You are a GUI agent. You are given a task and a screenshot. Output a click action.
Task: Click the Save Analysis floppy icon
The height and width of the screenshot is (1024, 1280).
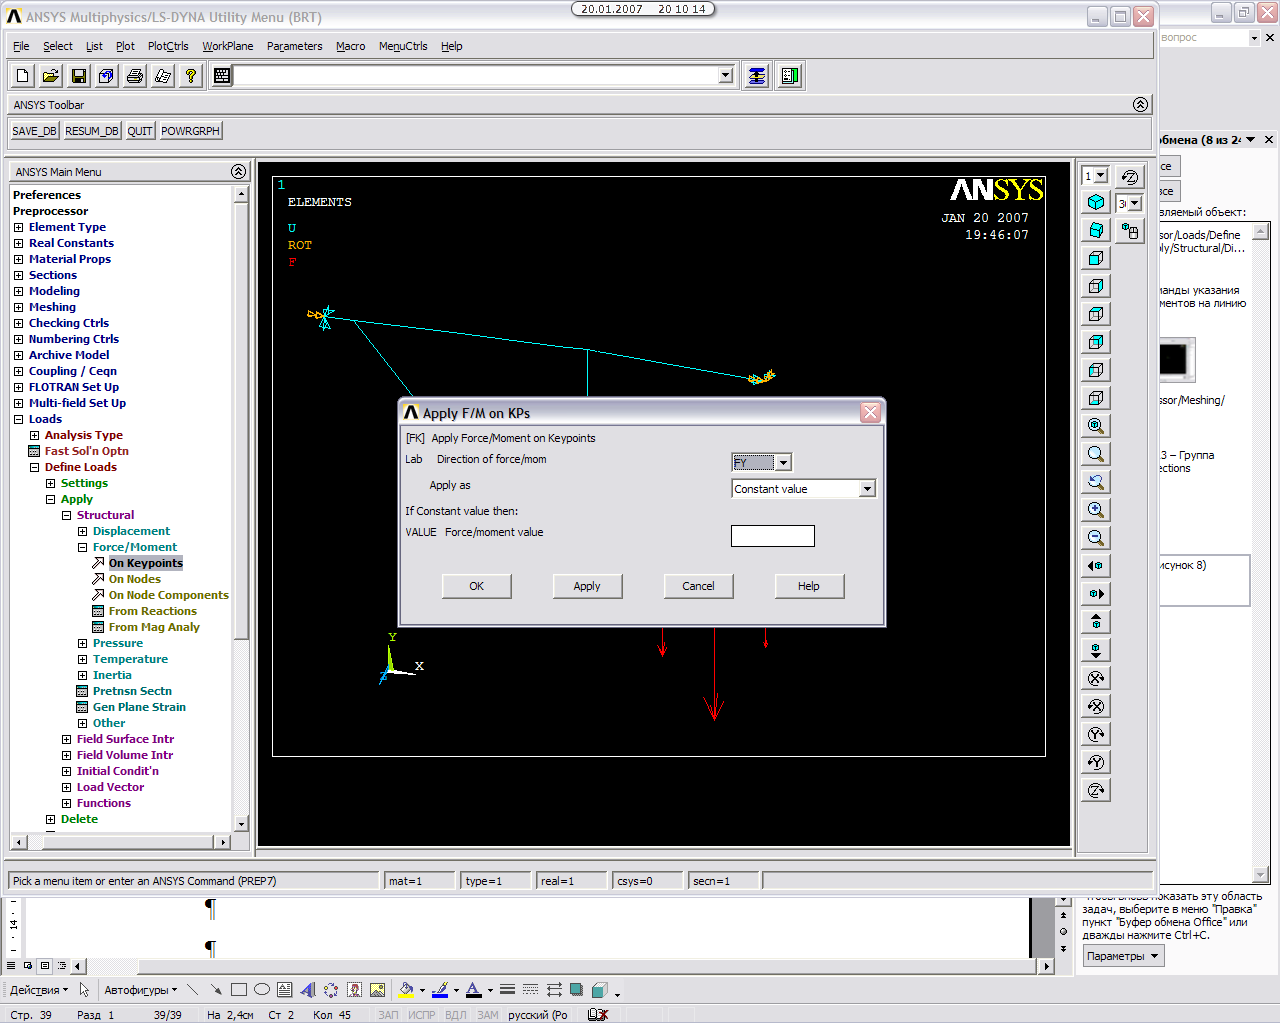click(x=79, y=76)
